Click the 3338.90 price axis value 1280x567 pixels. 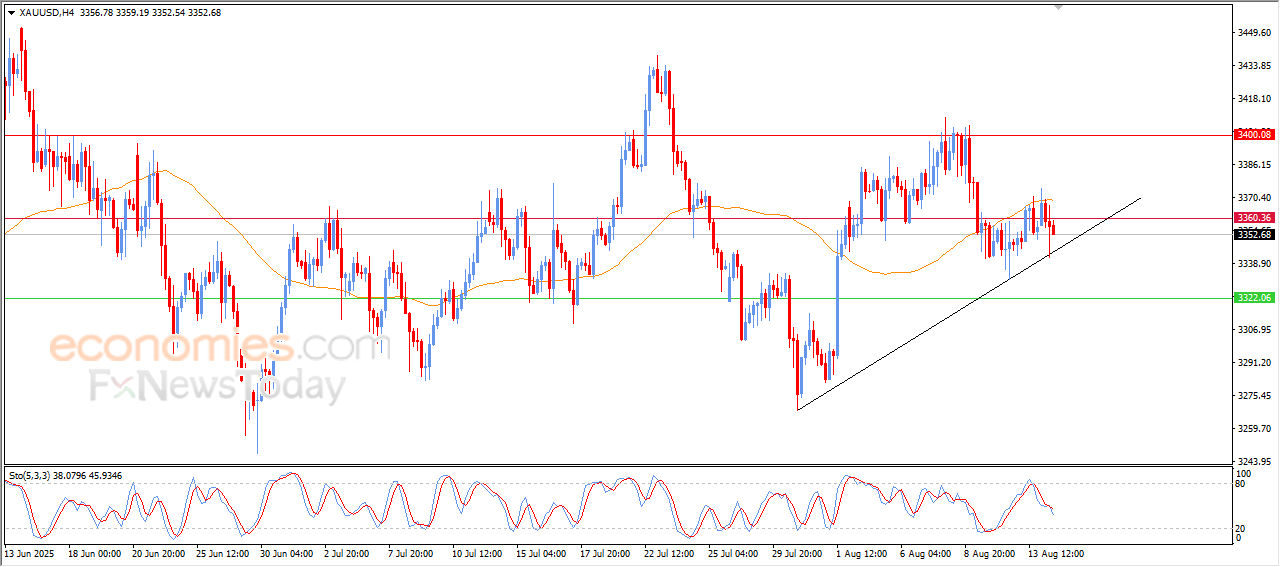(x=1254, y=264)
